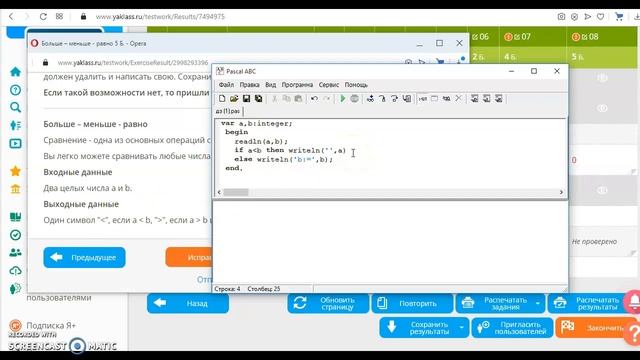Screen dimensions: 640x360
Task: Click the editor horizontal scrollbar thumb
Action: click(236, 192)
